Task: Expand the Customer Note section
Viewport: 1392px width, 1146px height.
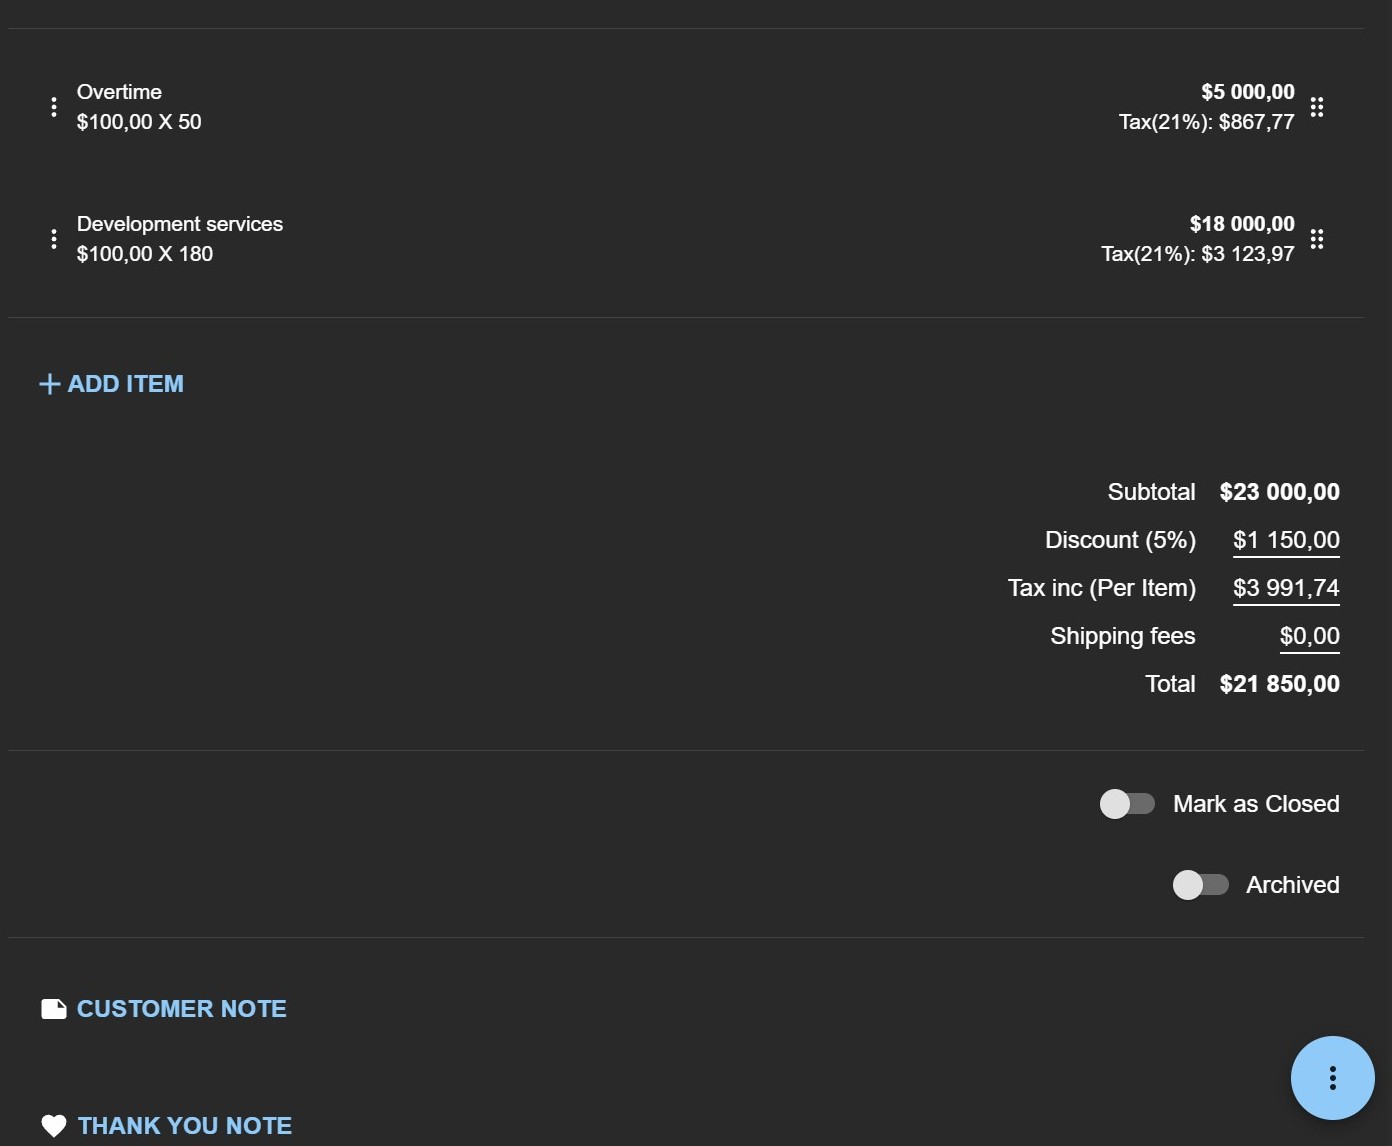Action: [164, 1009]
